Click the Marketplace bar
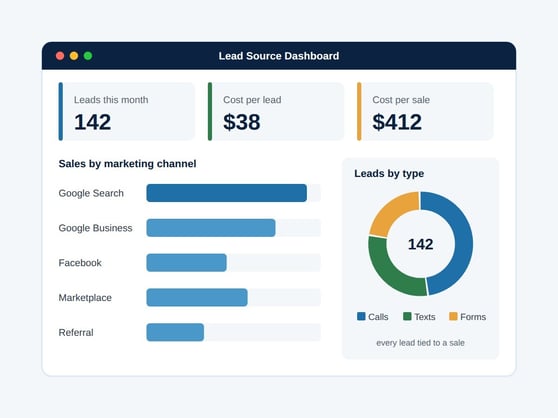The image size is (558, 418). 197,297
